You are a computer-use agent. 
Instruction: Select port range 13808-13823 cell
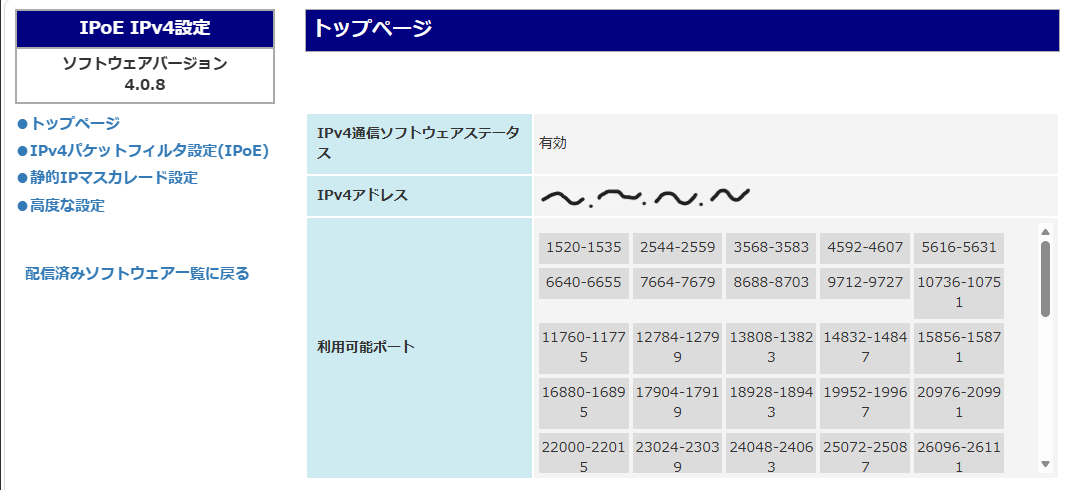(x=770, y=348)
